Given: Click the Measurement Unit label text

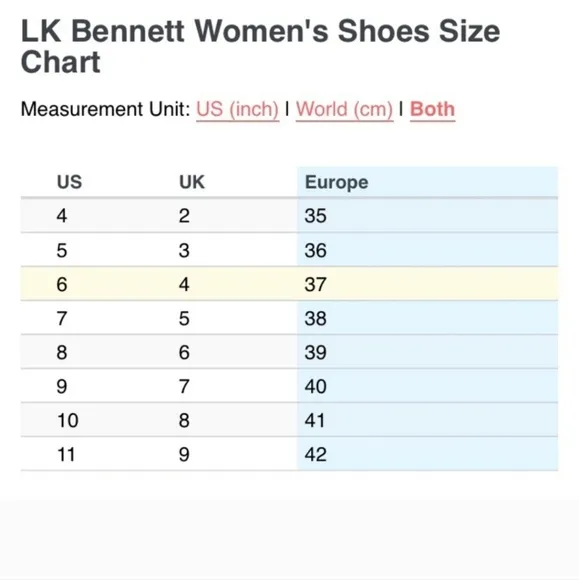Looking at the screenshot, I should click(105, 109).
